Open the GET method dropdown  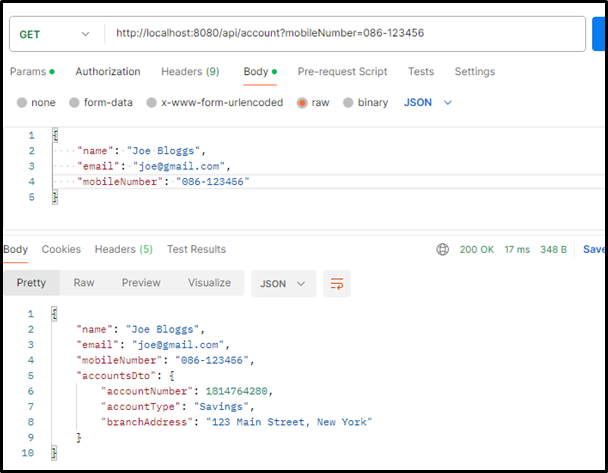click(x=54, y=33)
